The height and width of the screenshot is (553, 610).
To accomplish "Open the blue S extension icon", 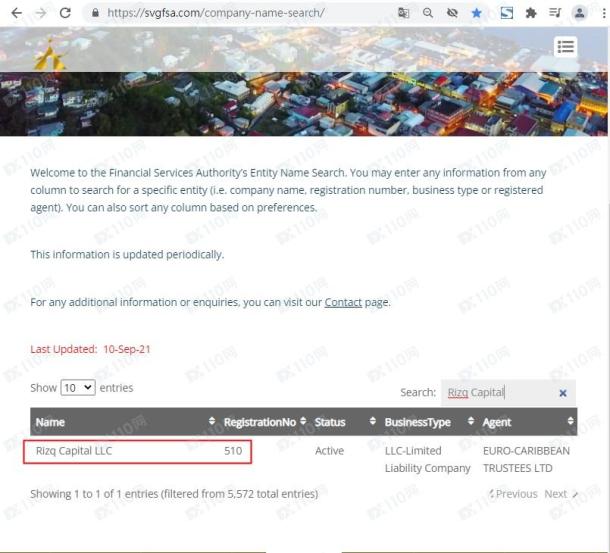I will point(507,13).
